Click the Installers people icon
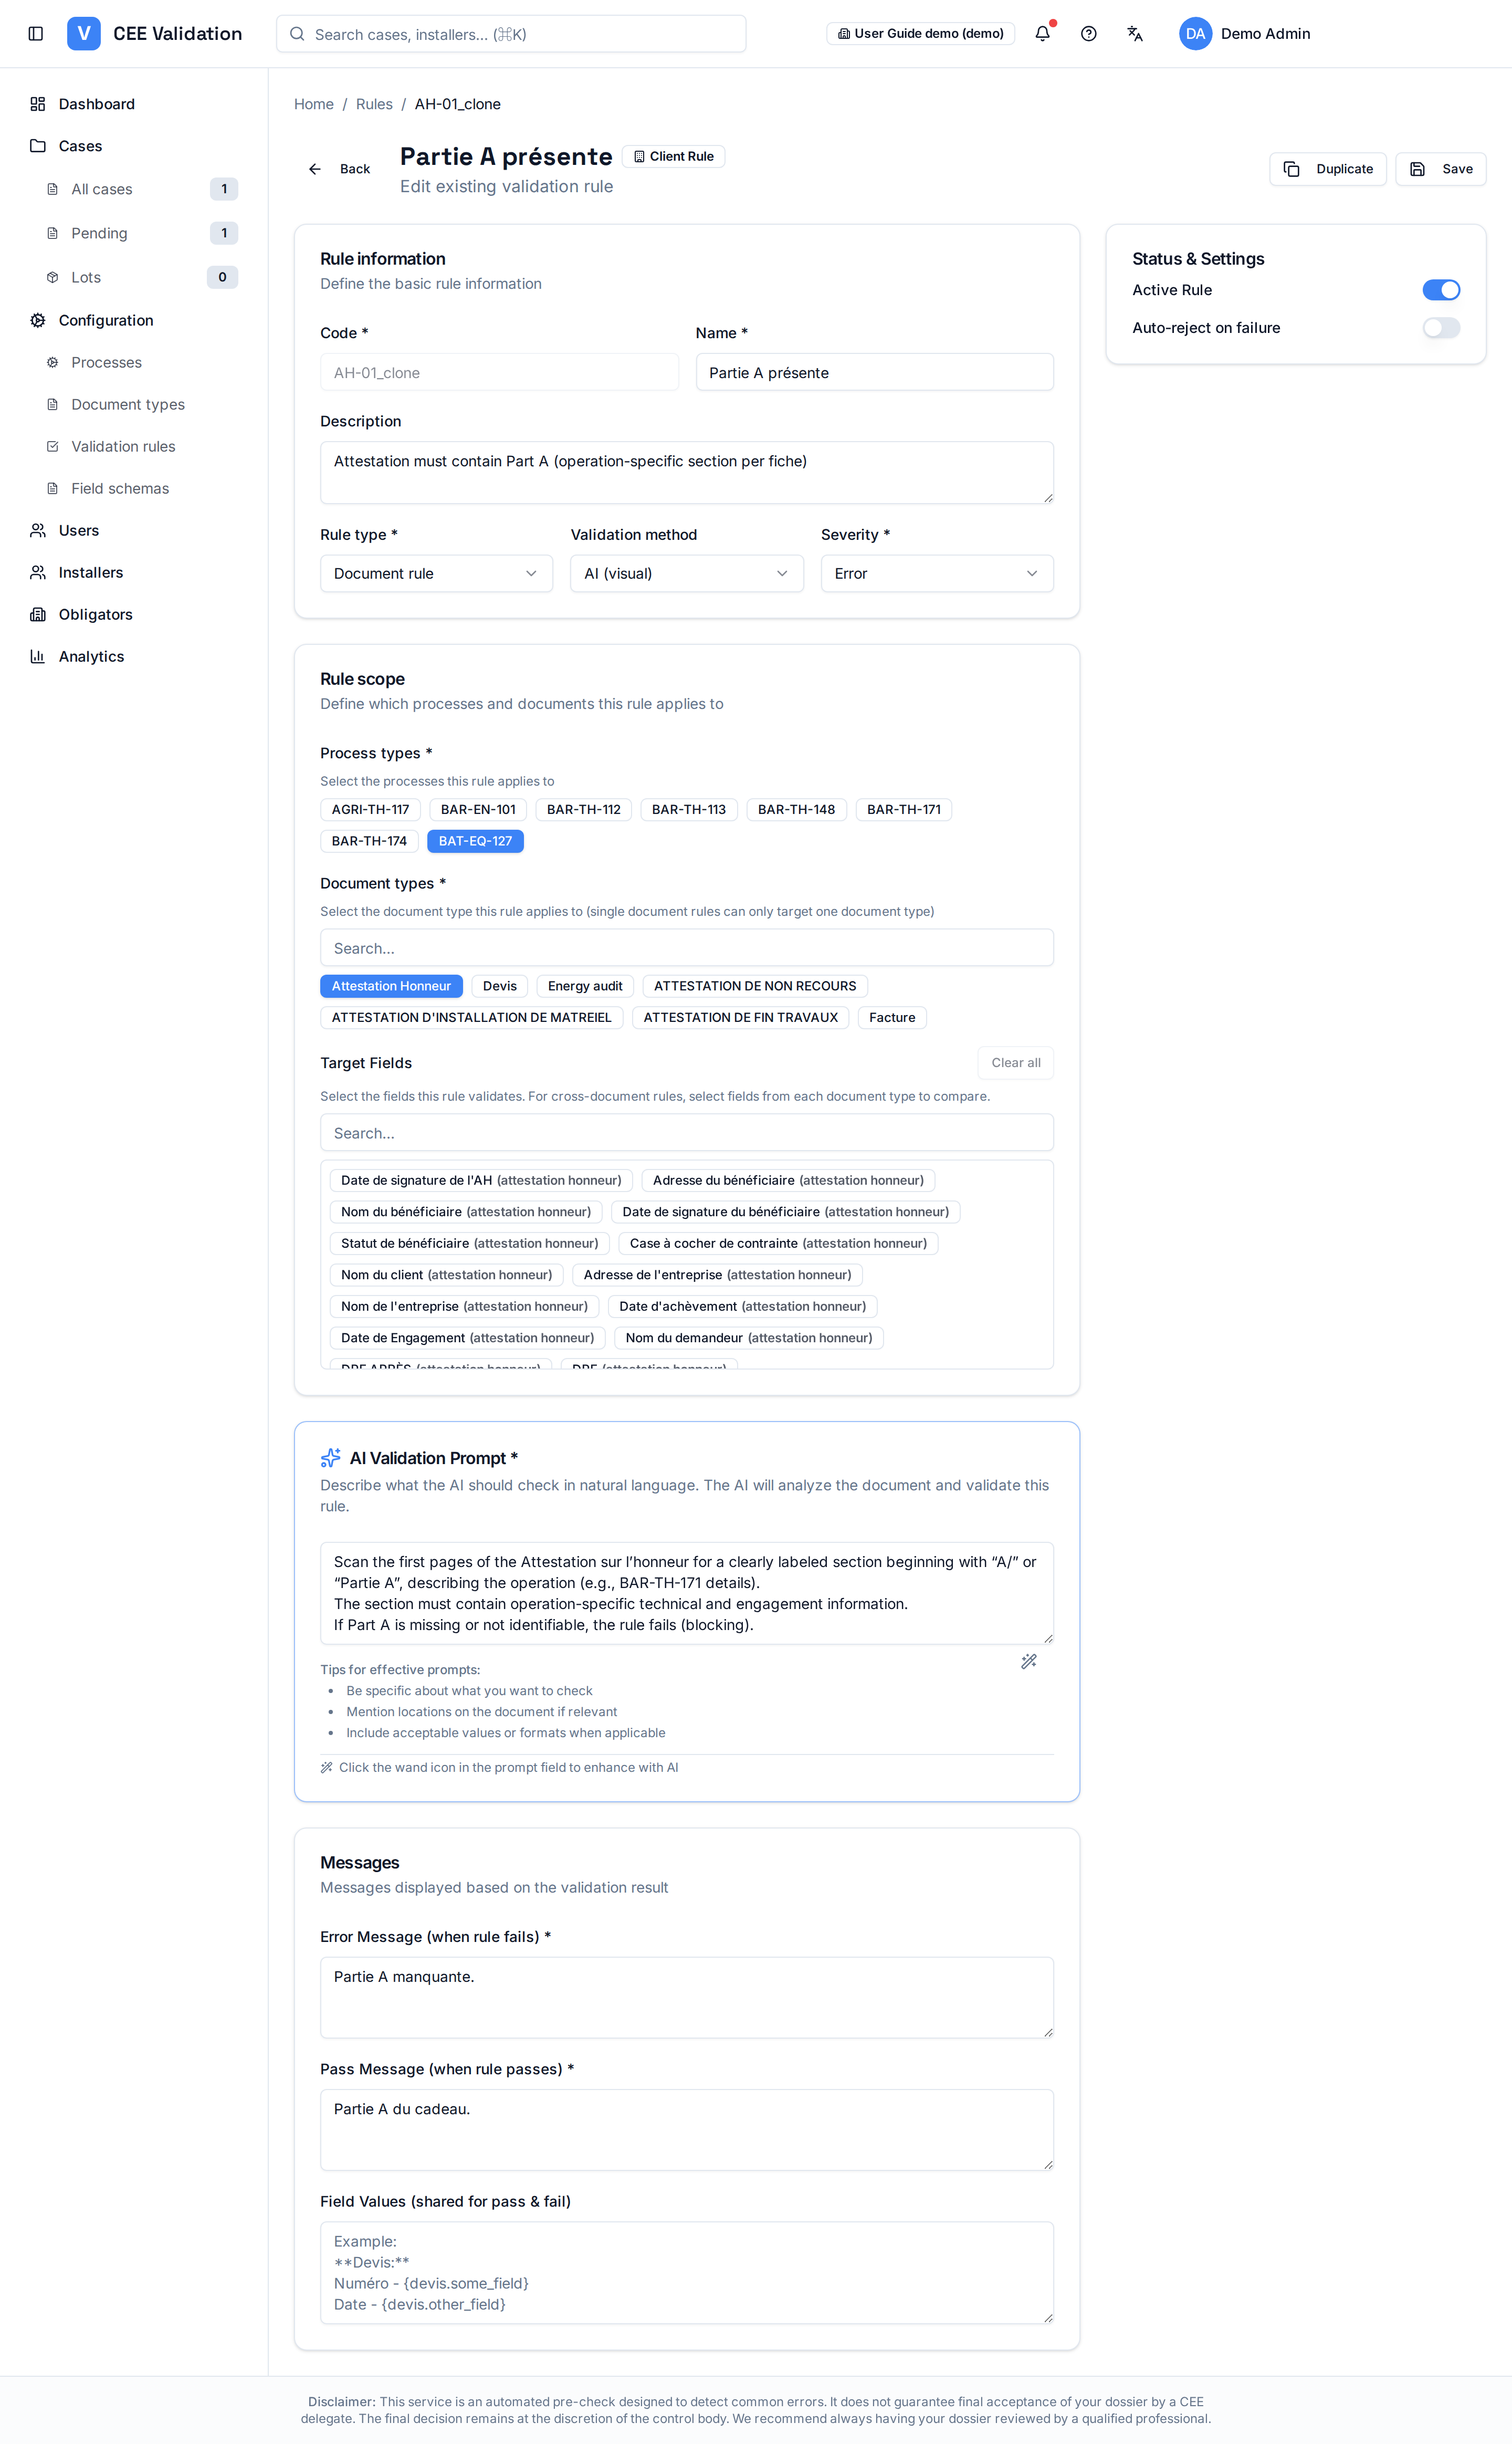The width and height of the screenshot is (1512, 2444). [x=38, y=572]
